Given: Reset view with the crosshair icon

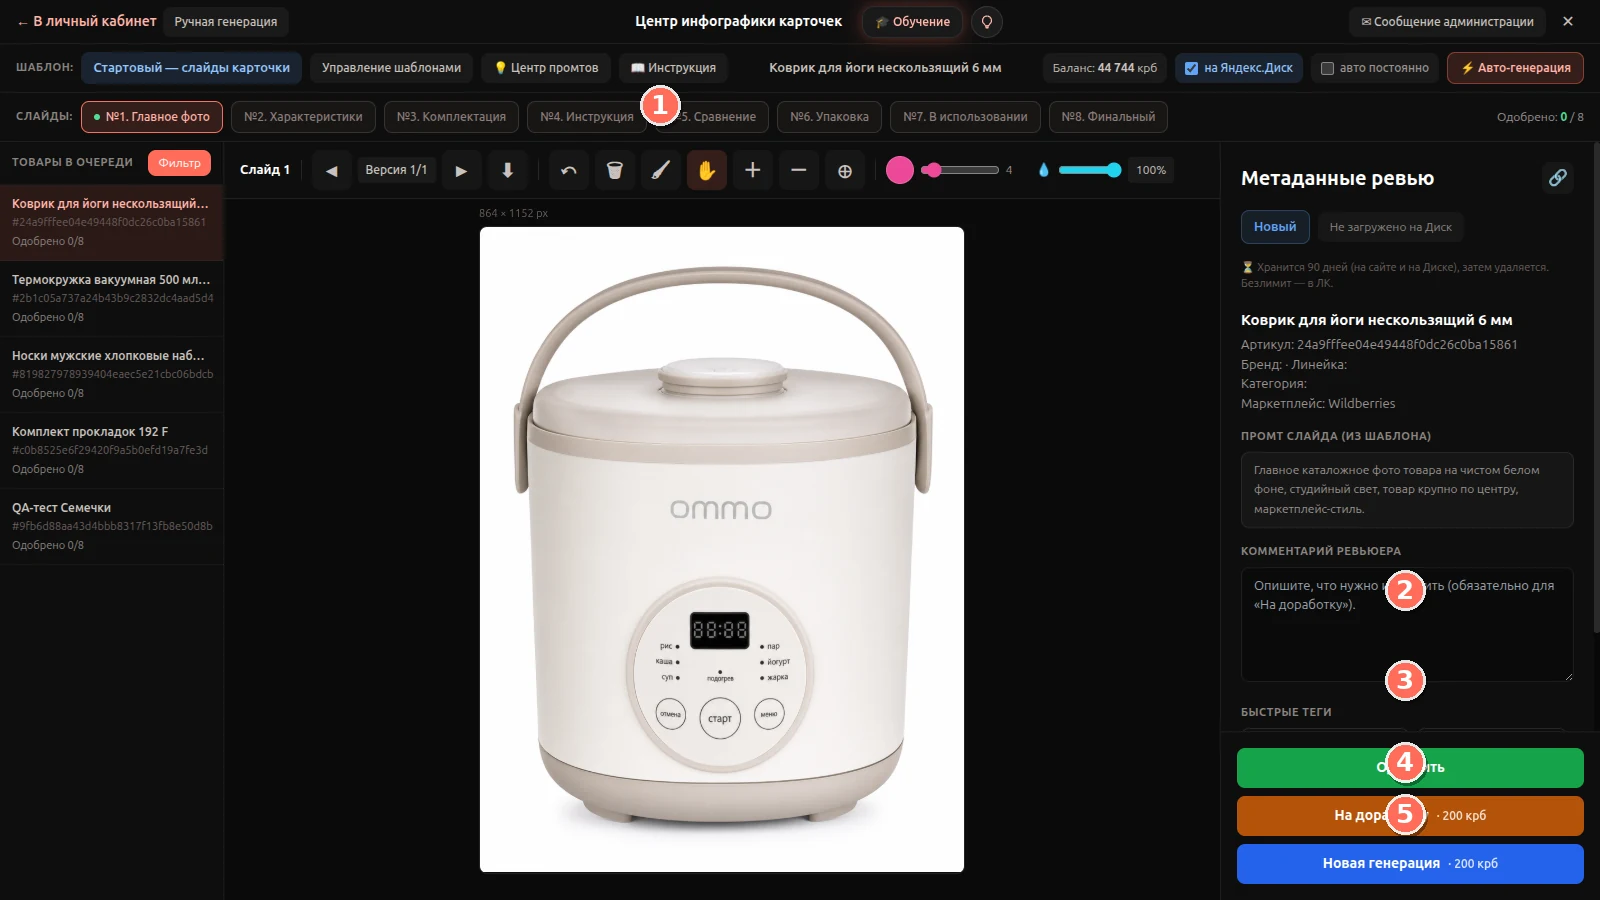Looking at the screenshot, I should tap(845, 170).
